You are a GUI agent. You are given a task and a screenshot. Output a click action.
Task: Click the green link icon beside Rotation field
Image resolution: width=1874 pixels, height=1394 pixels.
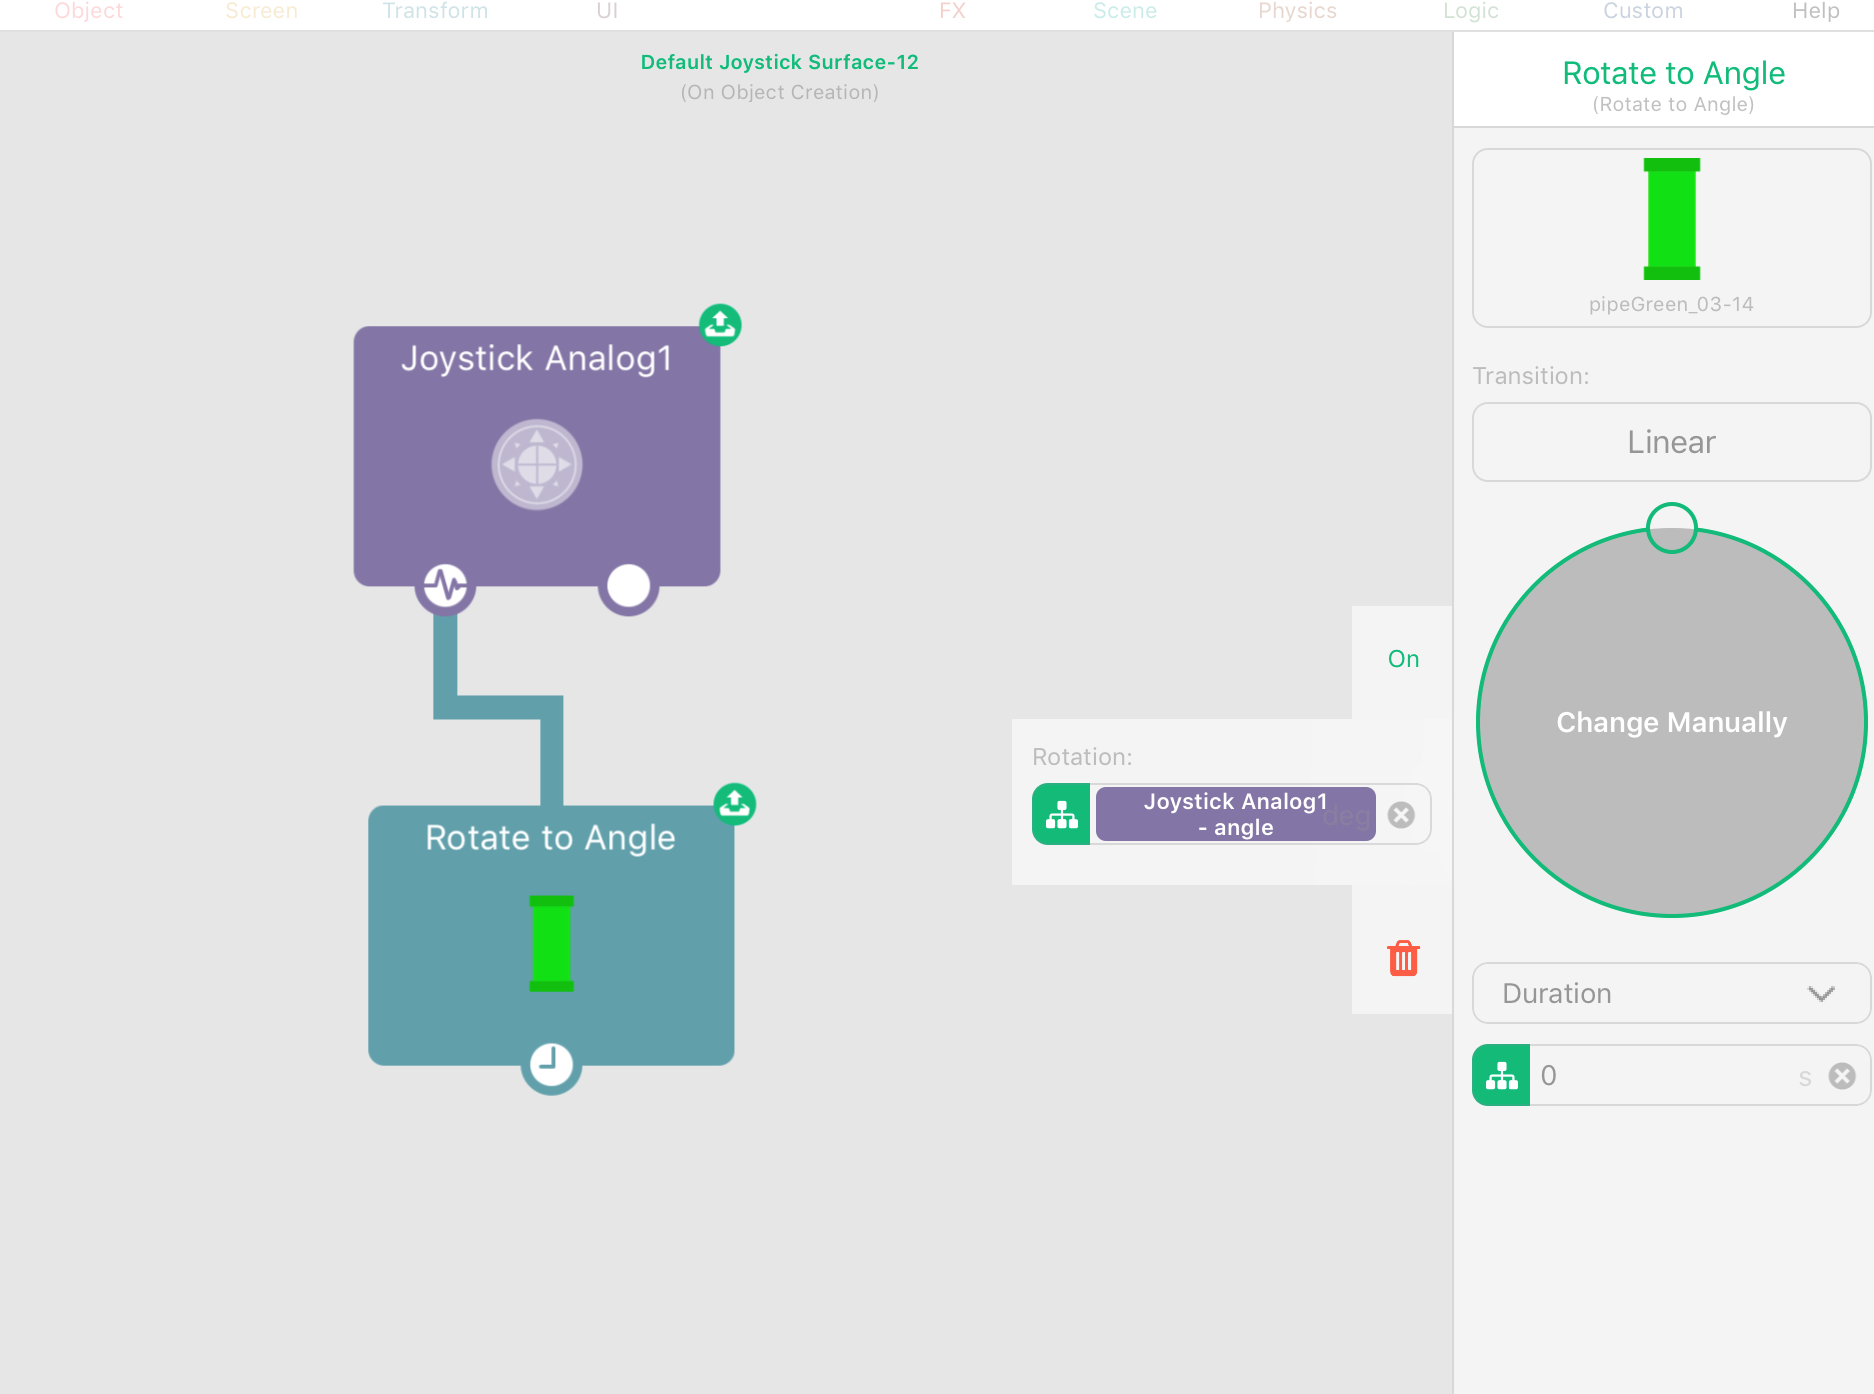pos(1061,815)
